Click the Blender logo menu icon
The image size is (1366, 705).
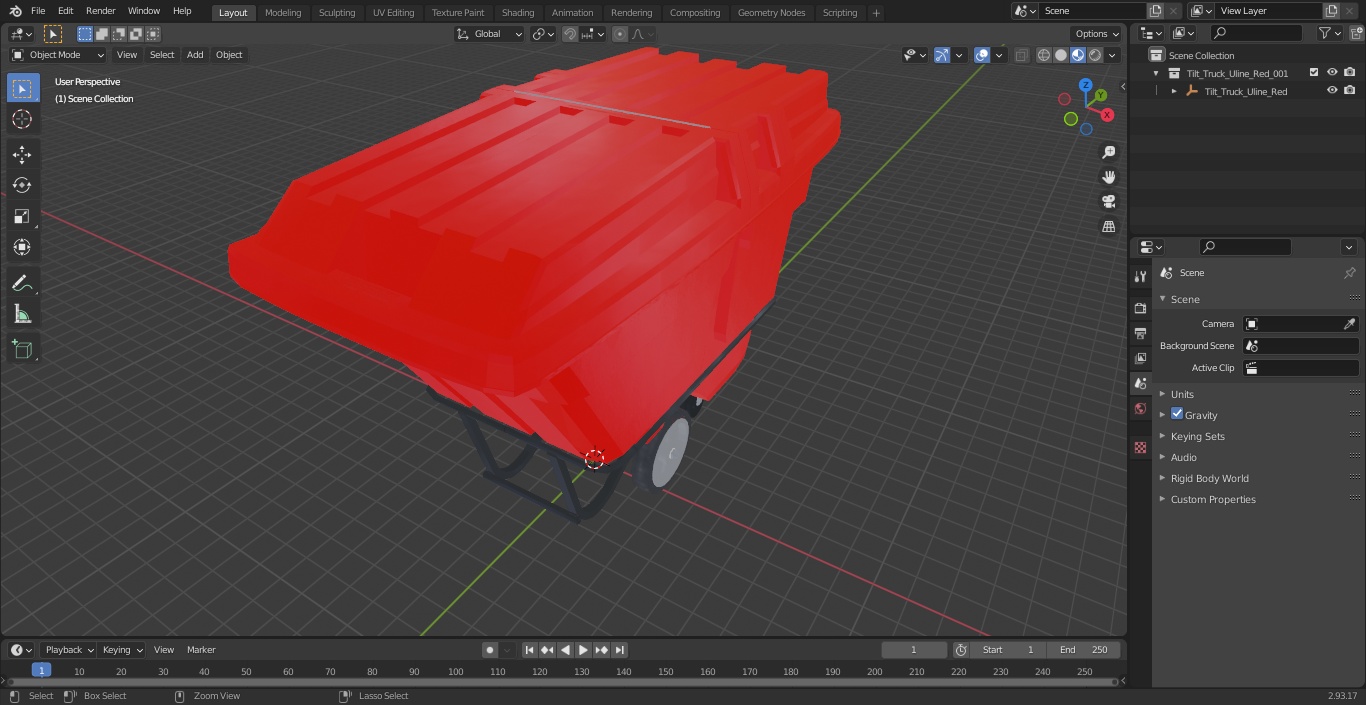(x=15, y=11)
